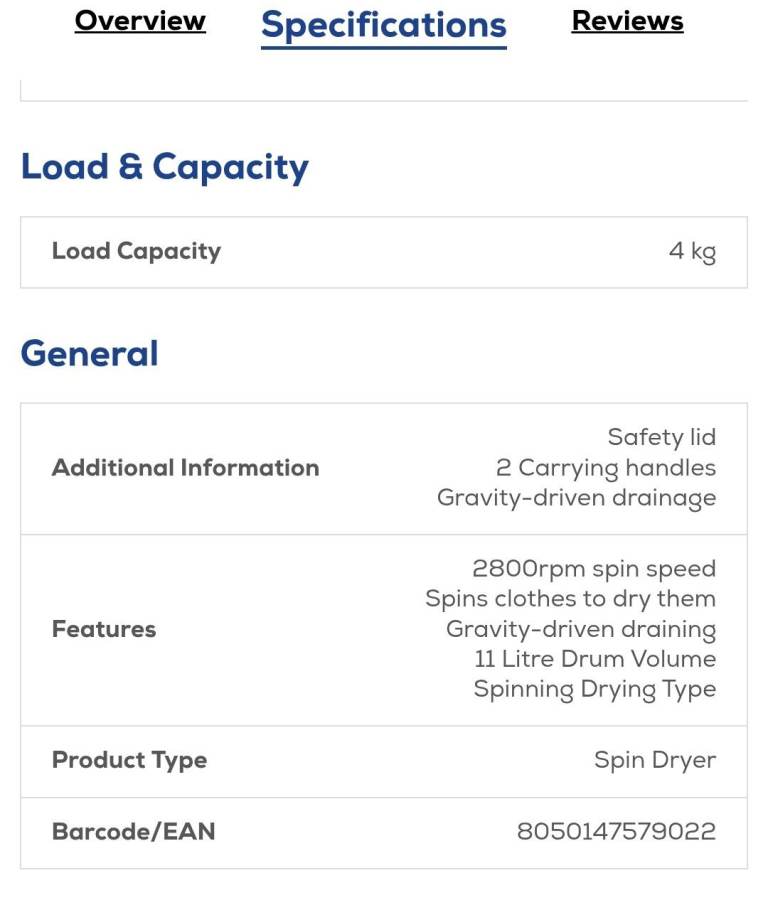The image size is (768, 905).
Task: Click the General section heading
Action: 90,354
